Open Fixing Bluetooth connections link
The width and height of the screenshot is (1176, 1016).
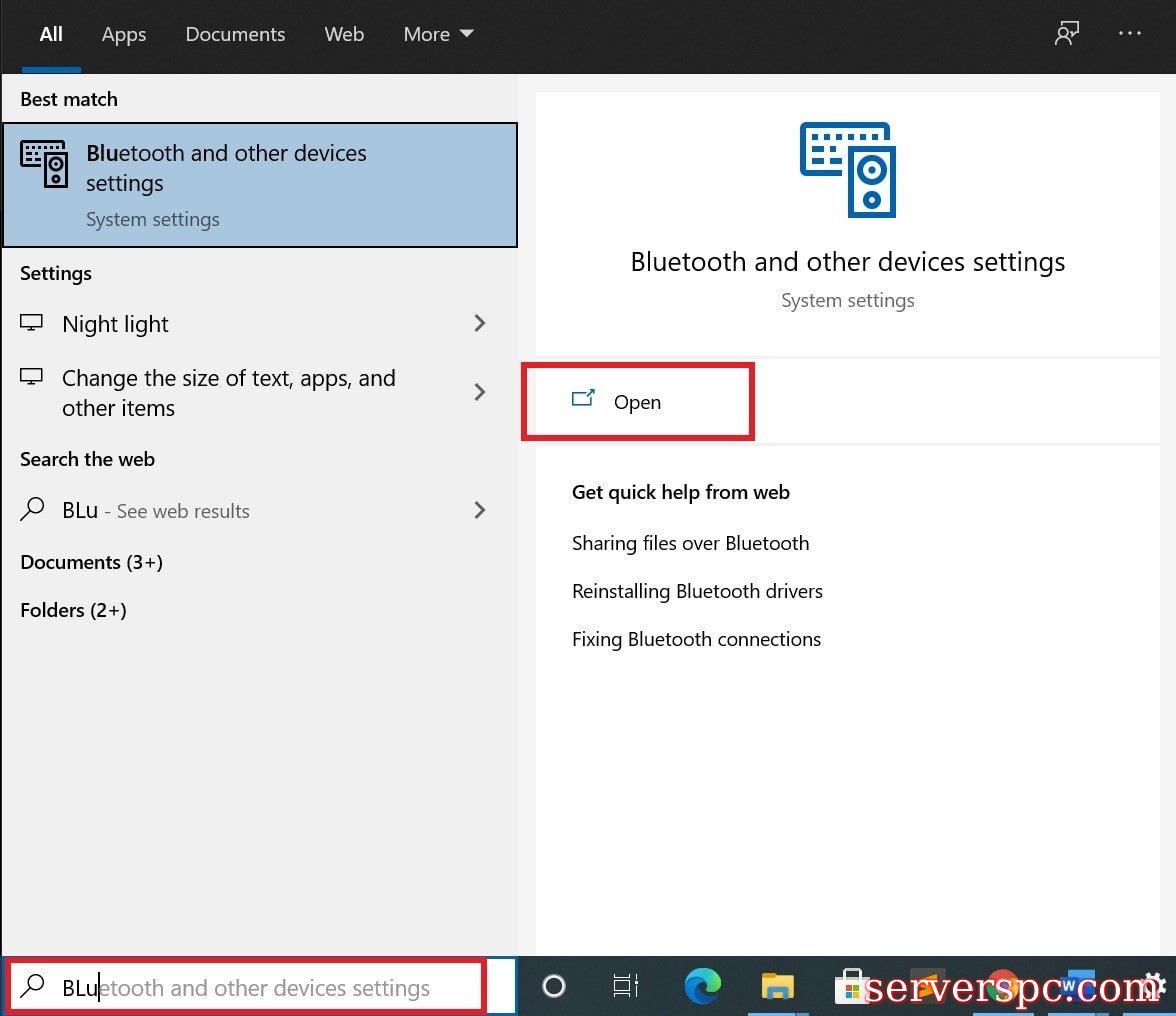(696, 639)
